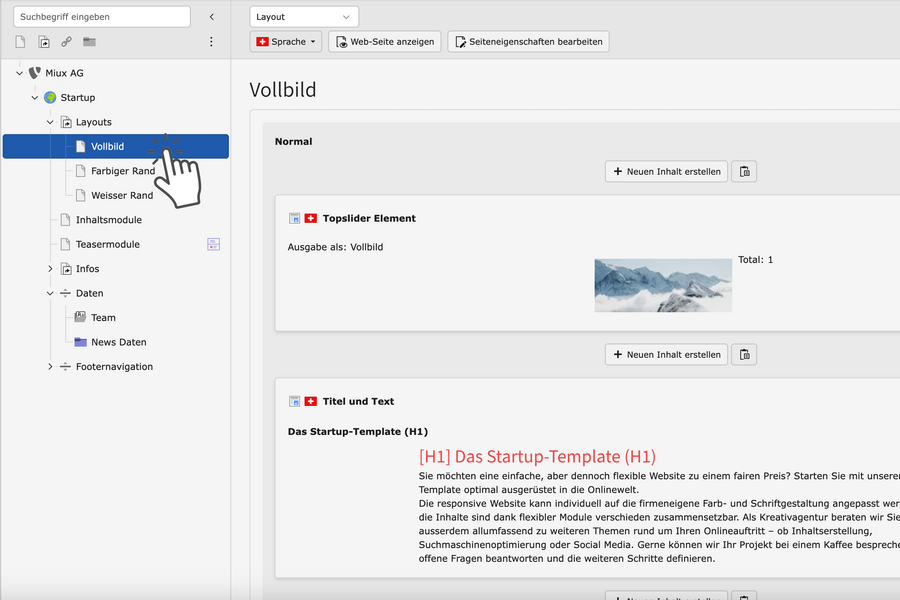Click the paste icon beside Neuen Inhalt erstellen
Image resolution: width=900 pixels, height=600 pixels.
point(744,171)
